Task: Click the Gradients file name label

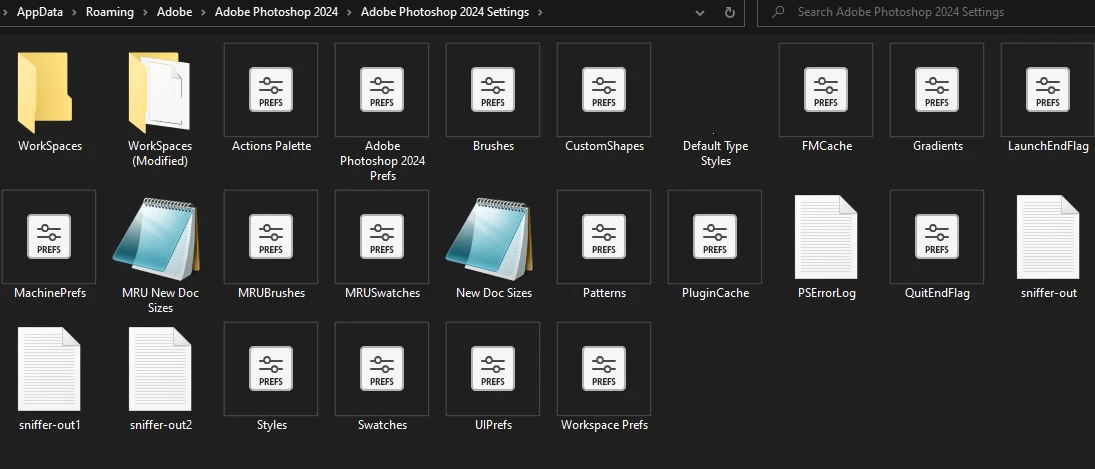Action: point(938,146)
